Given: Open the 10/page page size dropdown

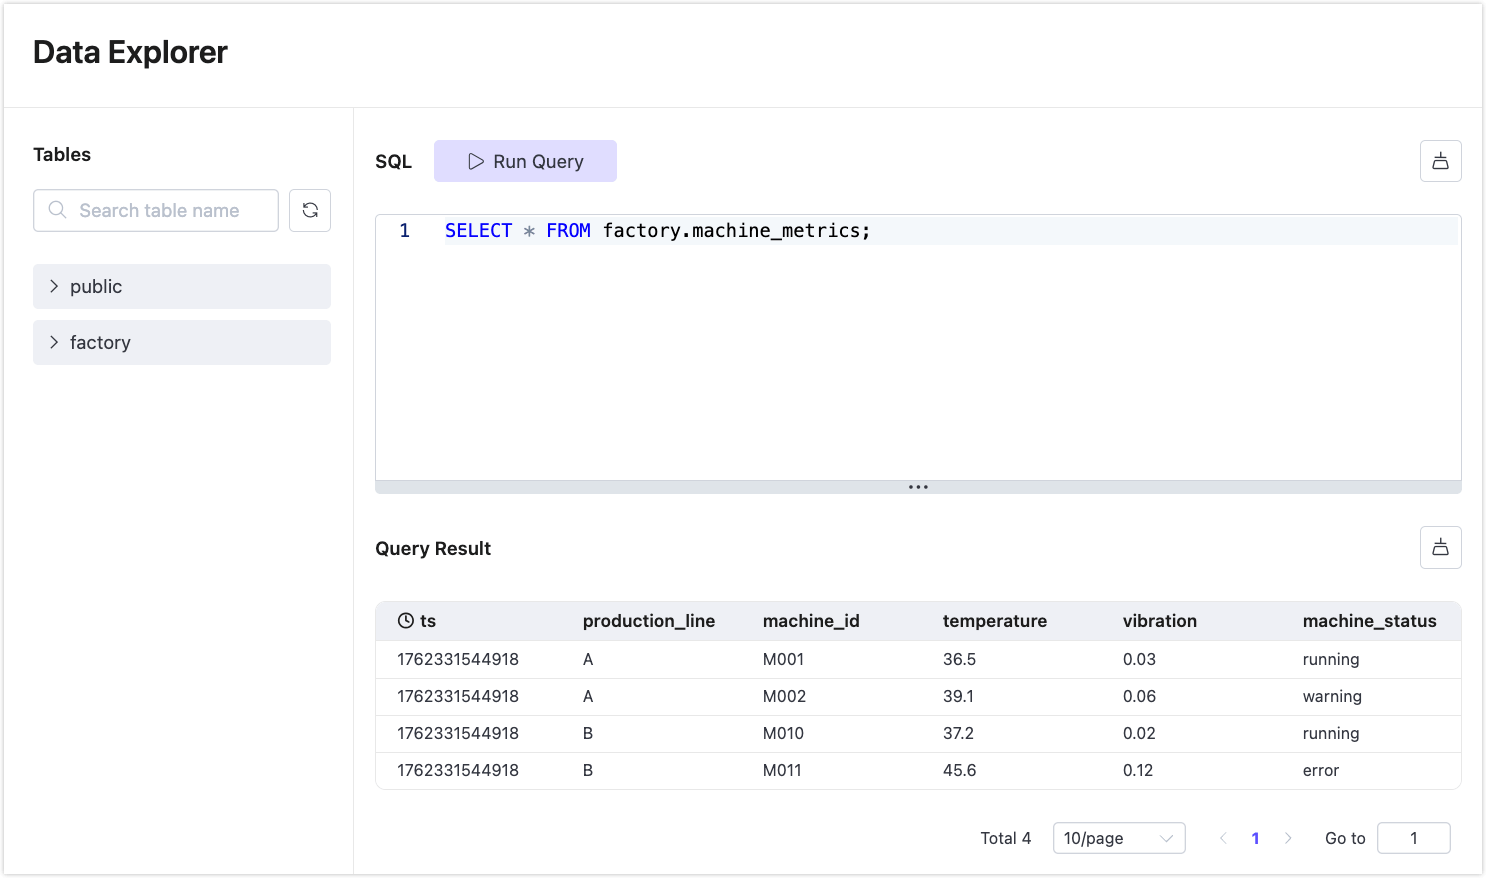Looking at the screenshot, I should point(1118,838).
